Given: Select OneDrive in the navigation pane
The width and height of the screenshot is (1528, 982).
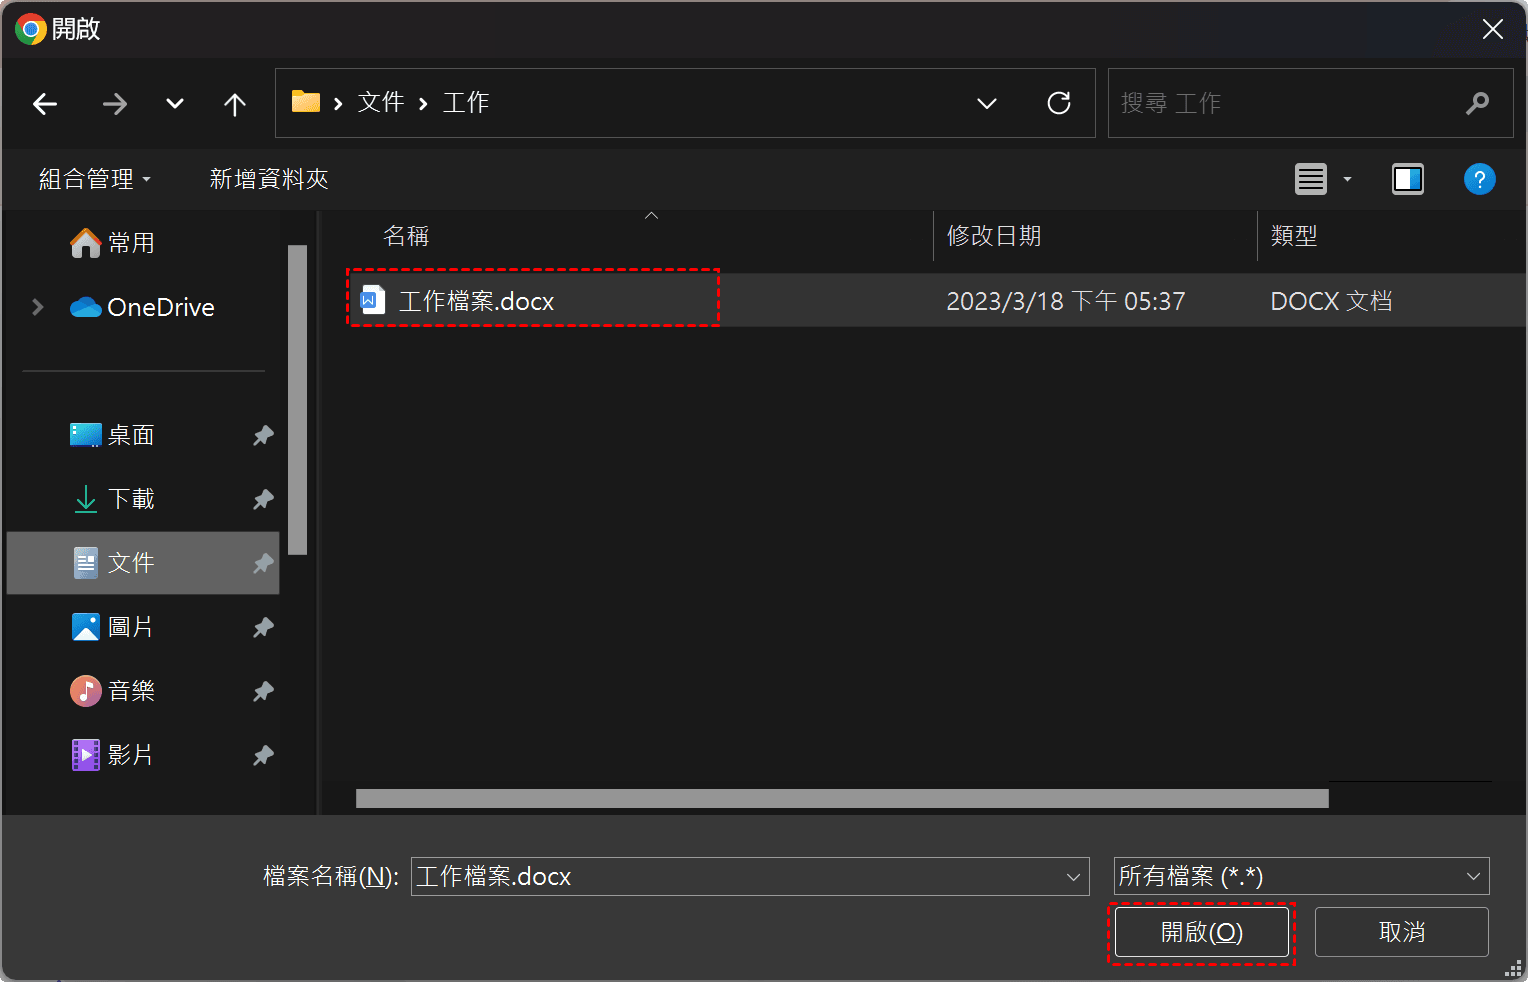Looking at the screenshot, I should pos(142,307).
